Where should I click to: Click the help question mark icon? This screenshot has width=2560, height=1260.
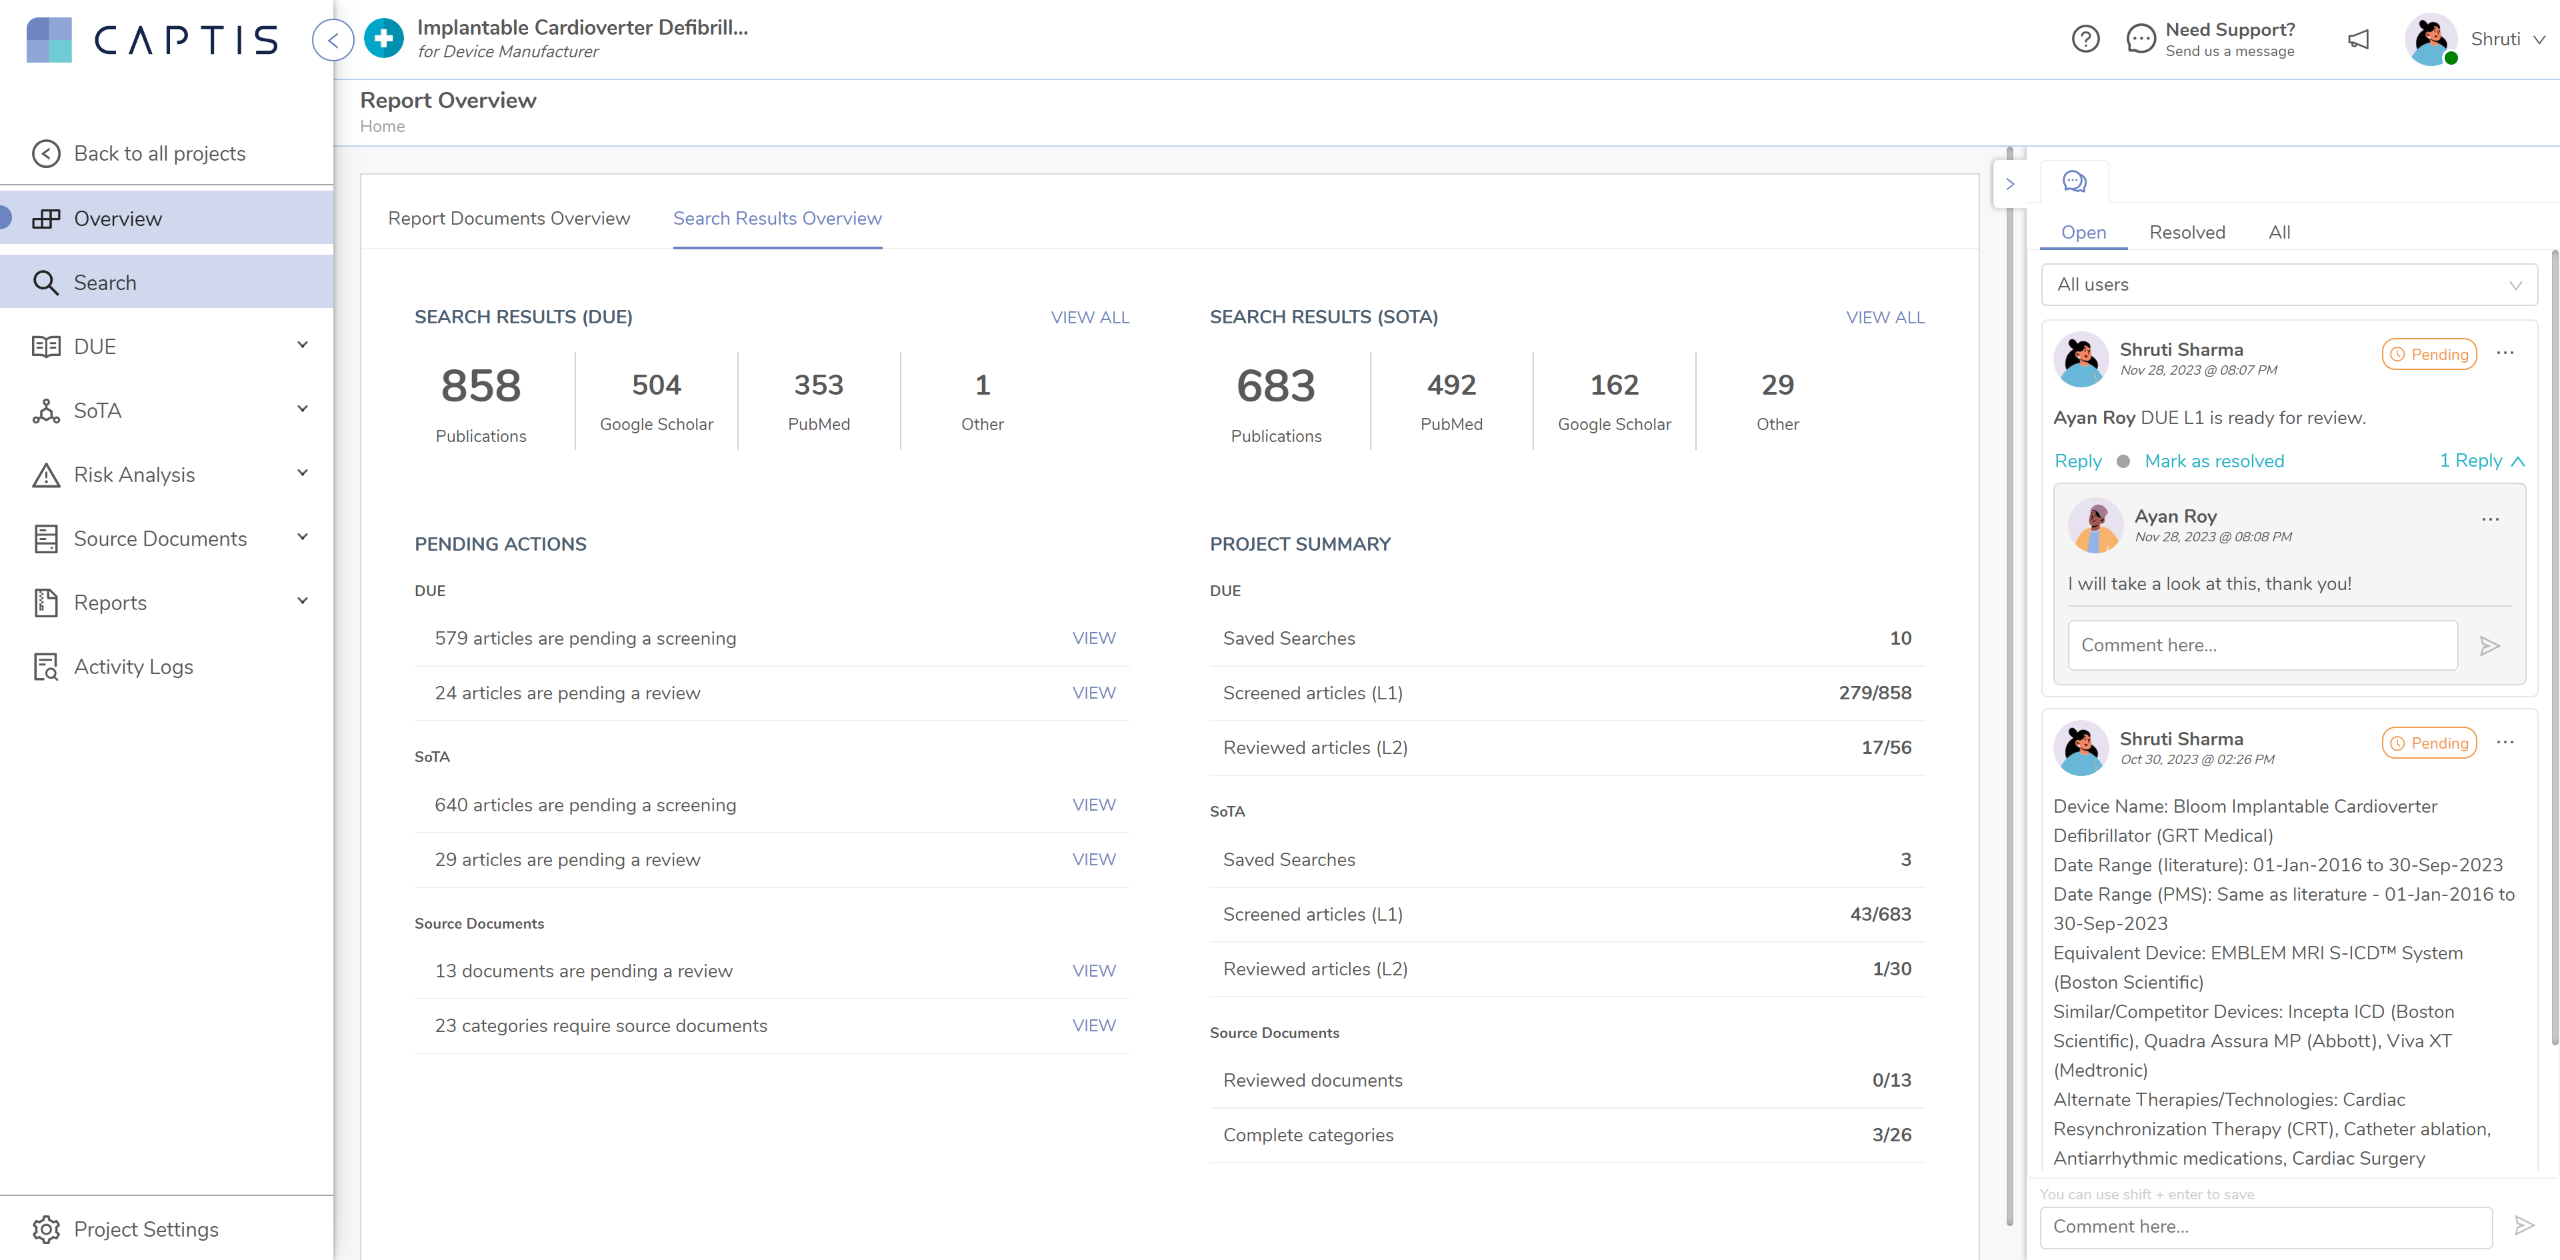pos(2085,39)
